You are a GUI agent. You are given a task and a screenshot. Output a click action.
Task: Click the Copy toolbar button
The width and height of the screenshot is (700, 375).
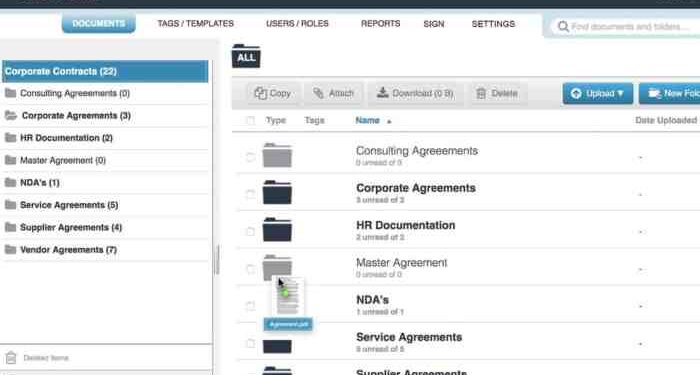pos(272,93)
